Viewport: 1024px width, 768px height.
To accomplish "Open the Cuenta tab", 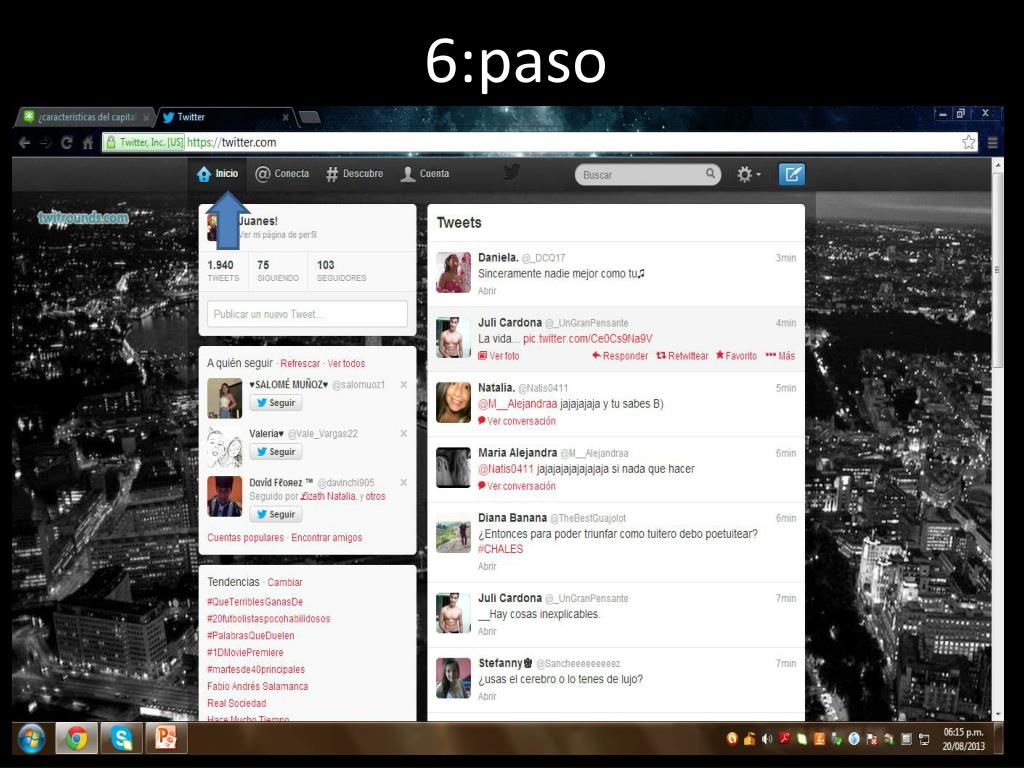I will [425, 174].
